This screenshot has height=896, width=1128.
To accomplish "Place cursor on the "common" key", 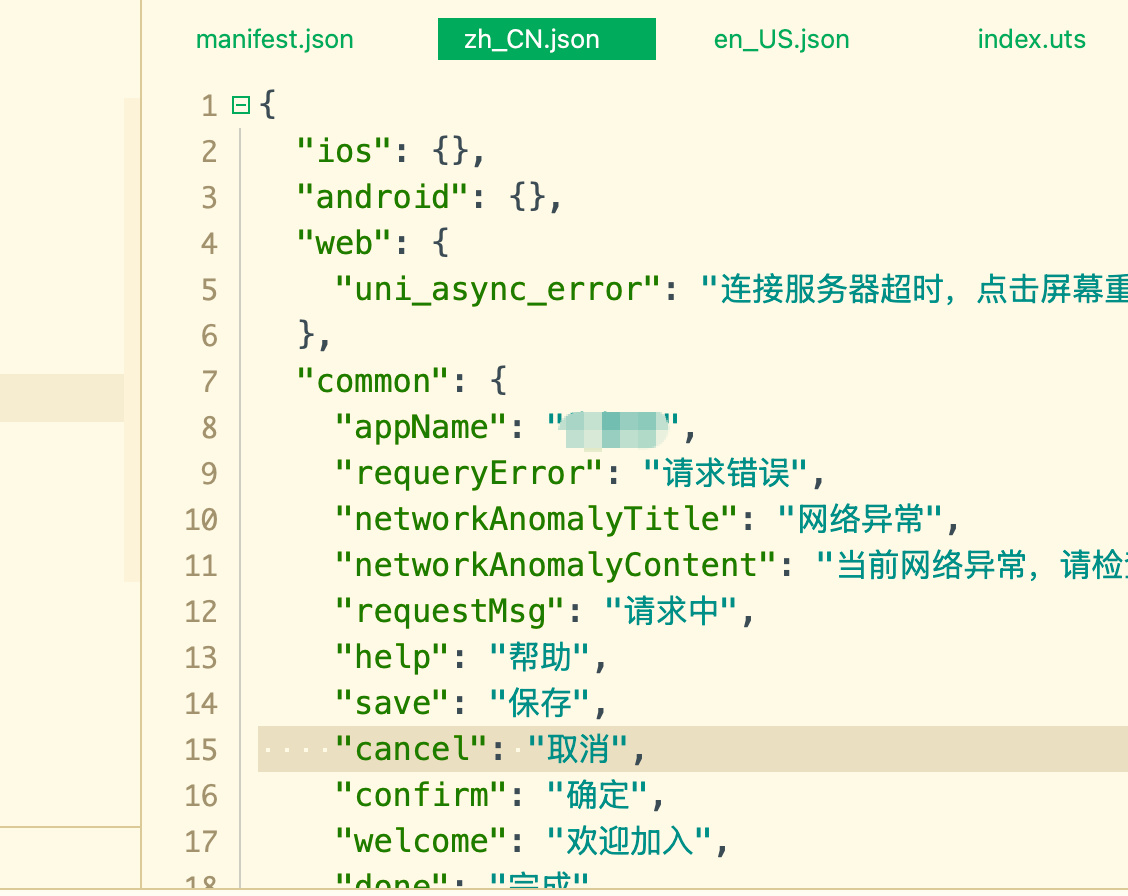I will pyautogui.click(x=374, y=382).
